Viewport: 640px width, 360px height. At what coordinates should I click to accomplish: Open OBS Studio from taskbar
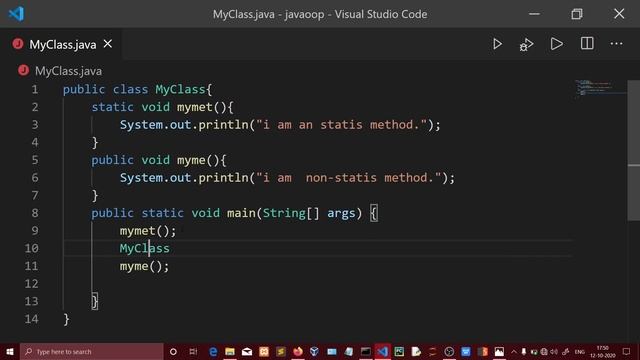coord(449,351)
